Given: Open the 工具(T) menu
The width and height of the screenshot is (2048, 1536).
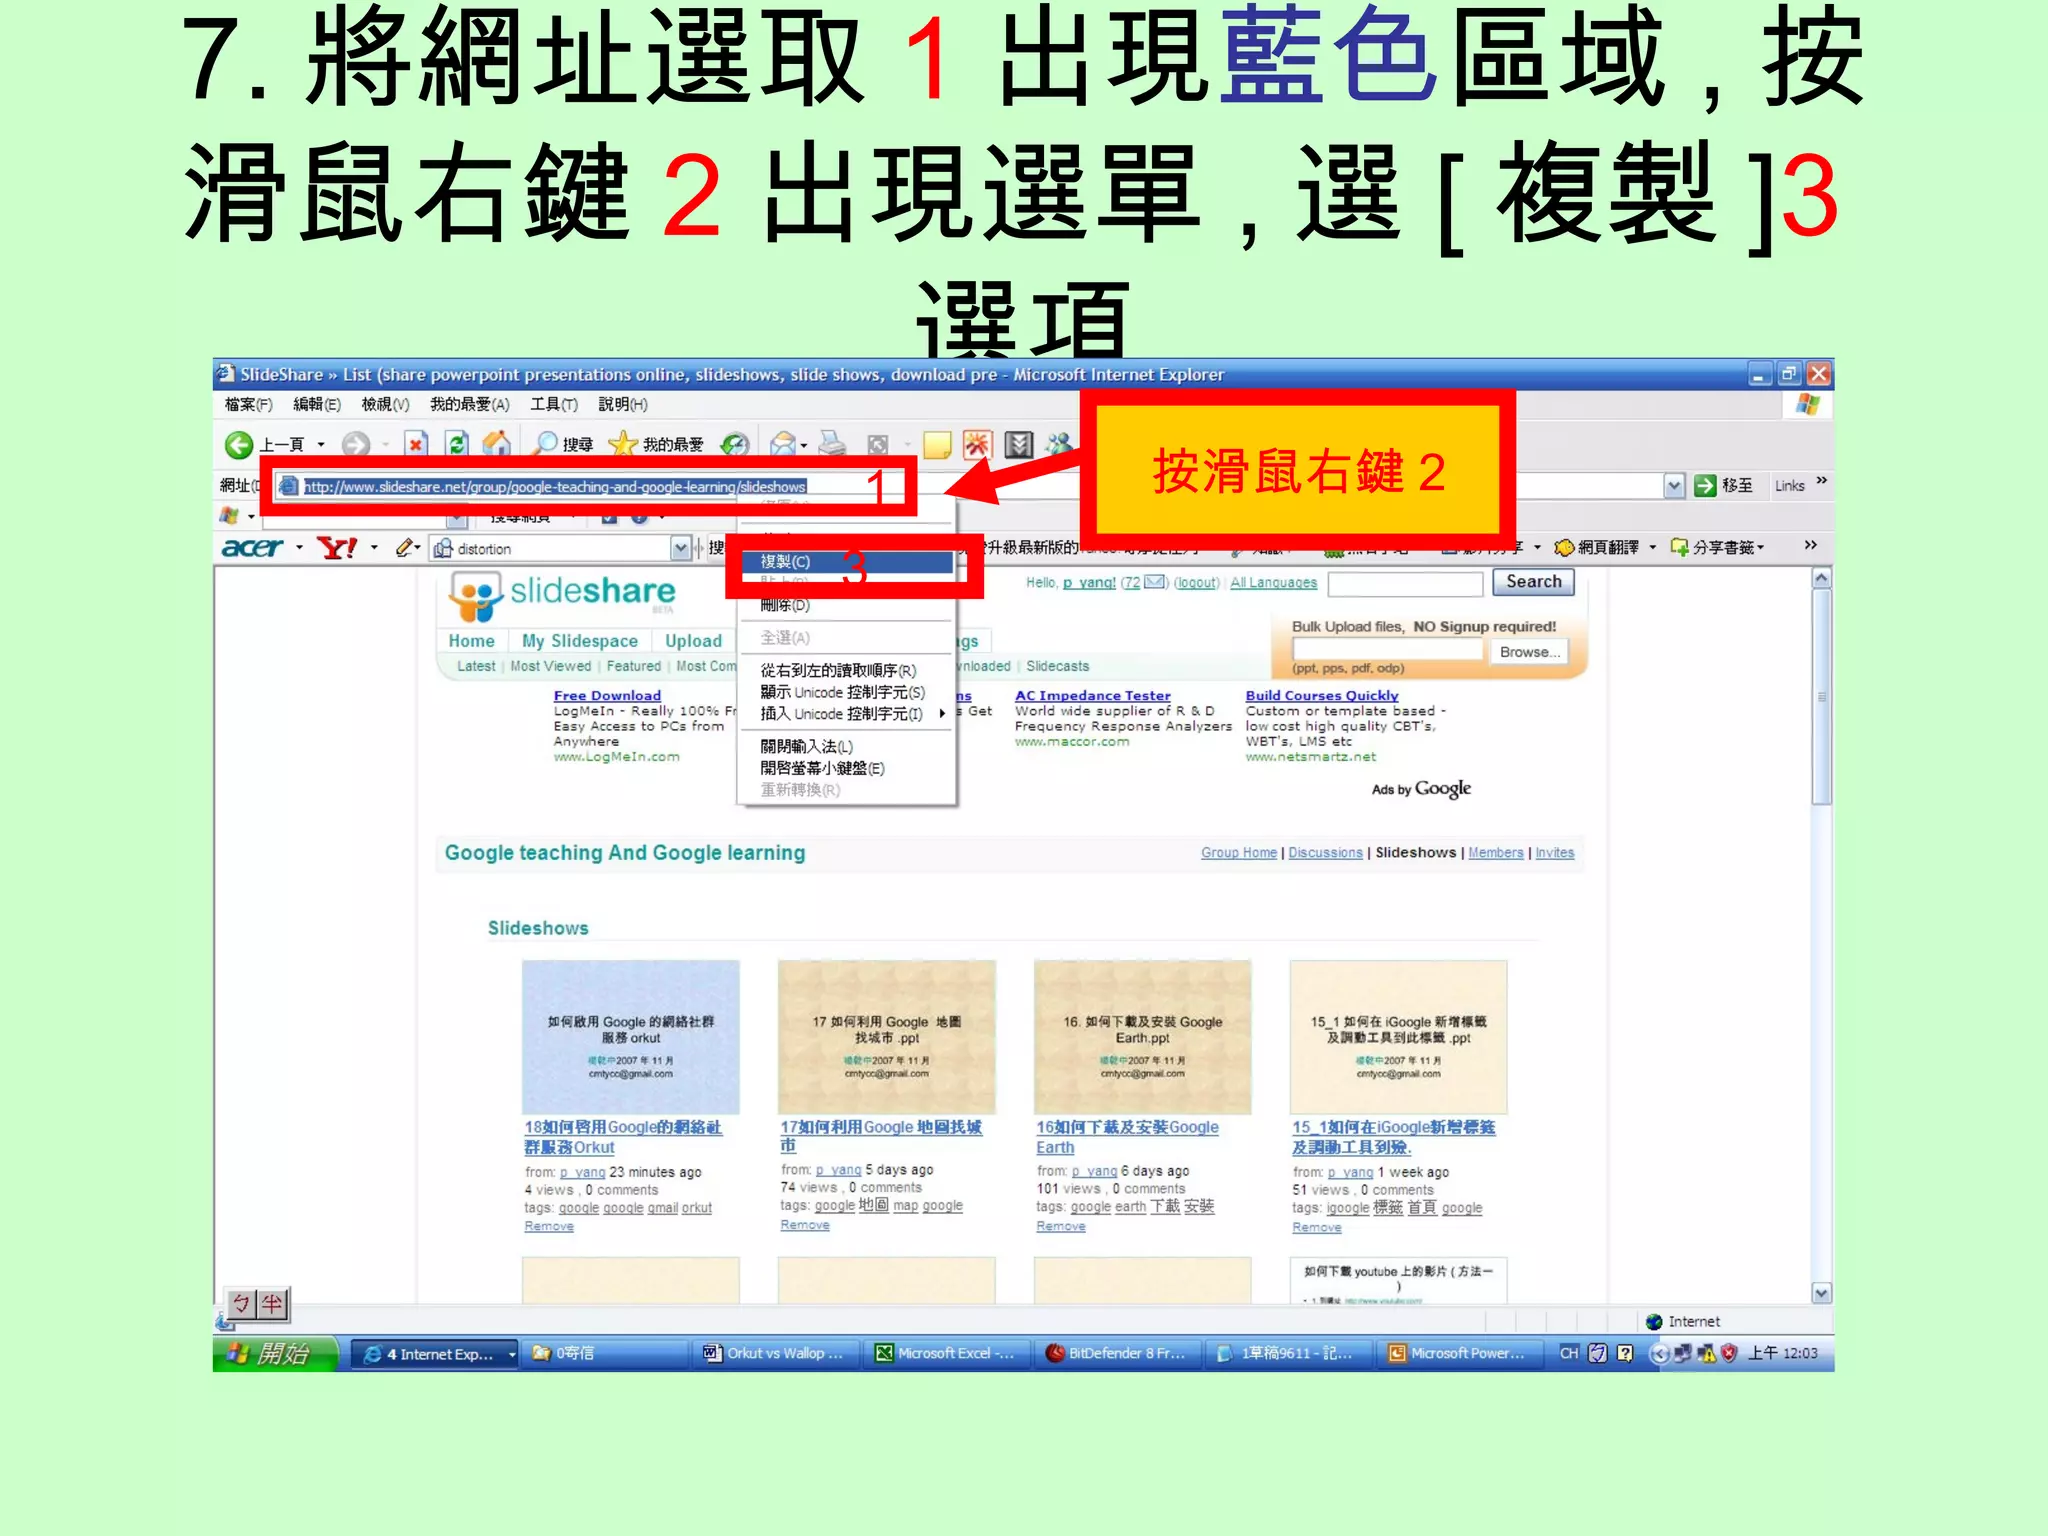Looking at the screenshot, I should (x=553, y=404).
